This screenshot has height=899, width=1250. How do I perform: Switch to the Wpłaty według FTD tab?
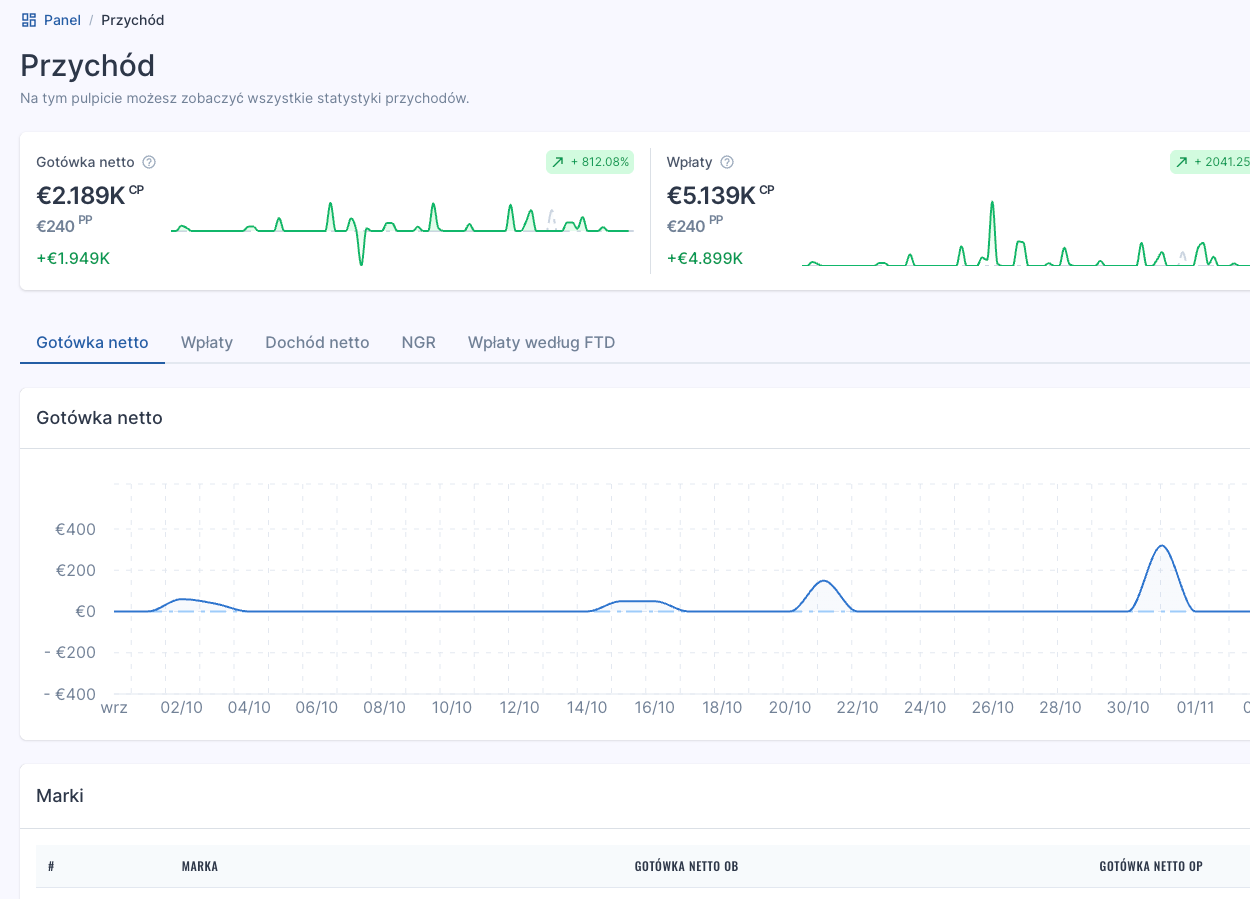(541, 342)
